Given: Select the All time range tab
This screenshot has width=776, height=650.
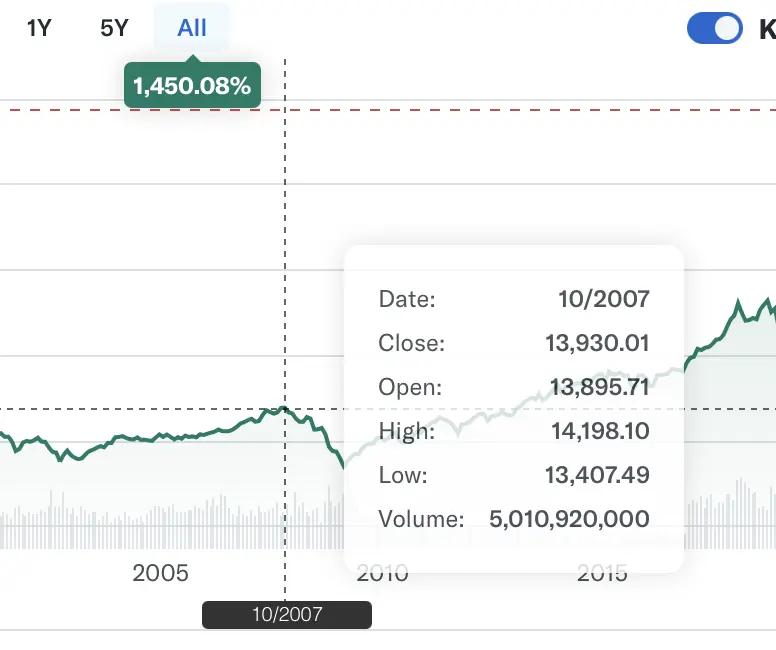Looking at the screenshot, I should pyautogui.click(x=192, y=27).
